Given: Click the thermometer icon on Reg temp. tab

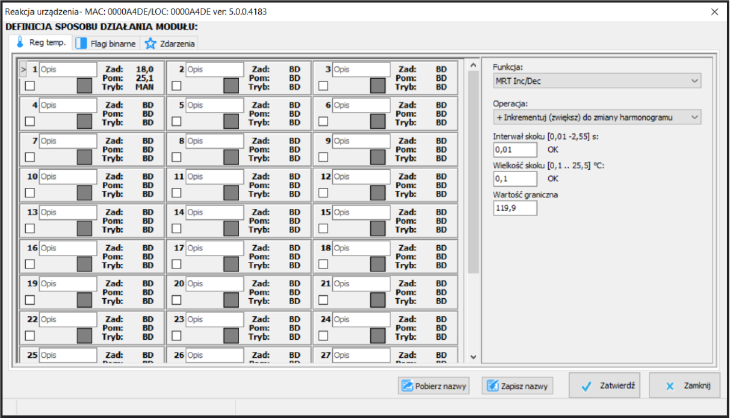Looking at the screenshot, I should 20,42.
